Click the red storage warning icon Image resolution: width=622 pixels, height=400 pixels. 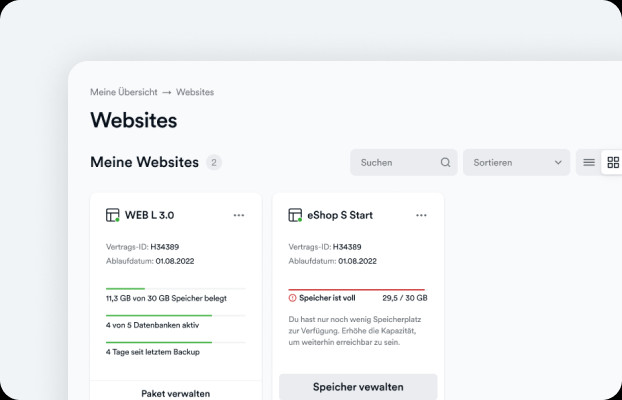click(292, 298)
